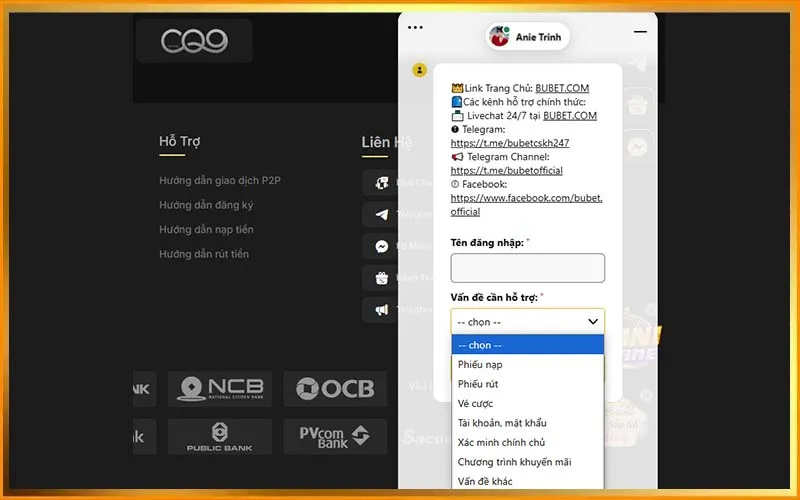Click the PVcomBank logo

[335, 437]
